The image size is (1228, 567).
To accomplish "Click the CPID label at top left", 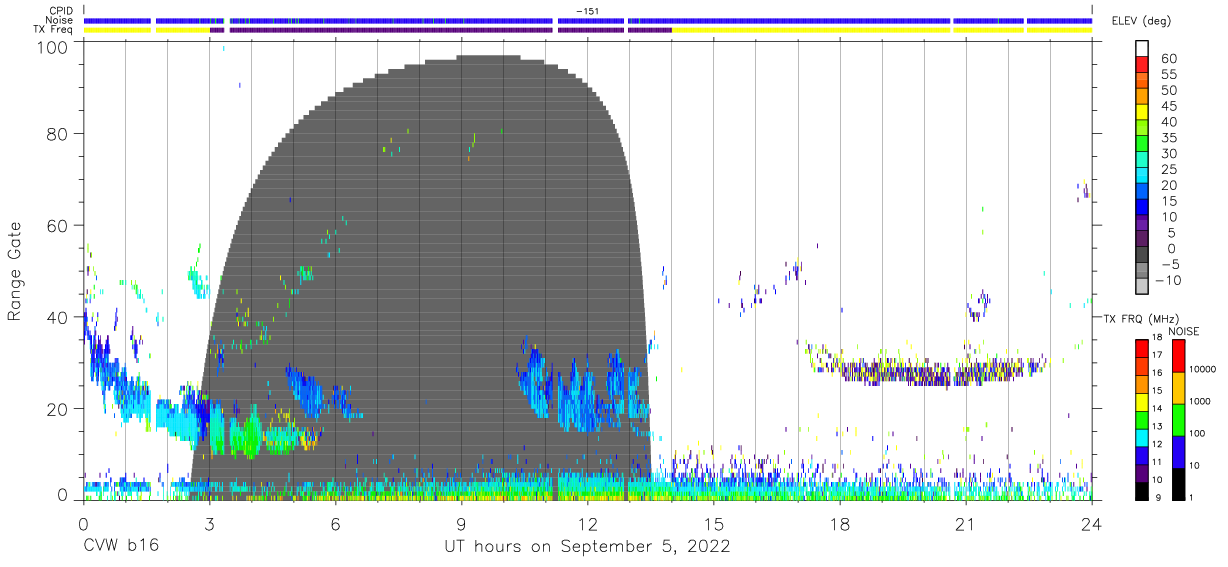I will (x=60, y=10).
